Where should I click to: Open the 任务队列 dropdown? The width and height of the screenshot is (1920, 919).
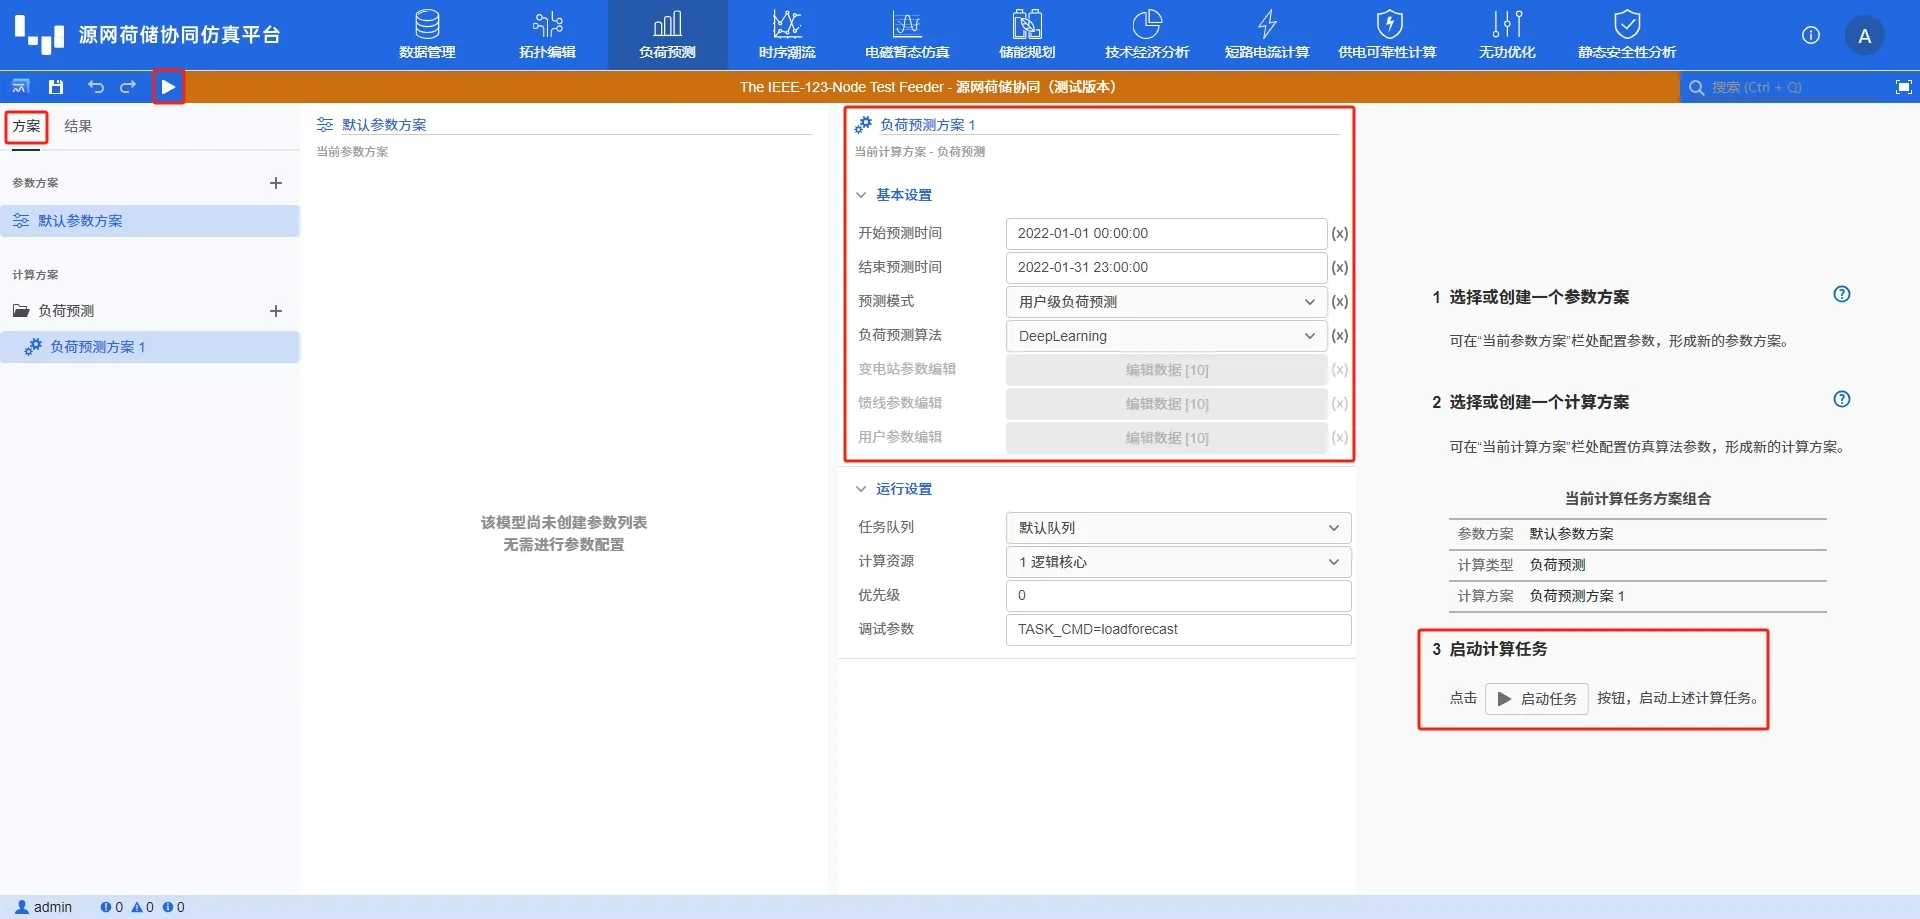1178,528
